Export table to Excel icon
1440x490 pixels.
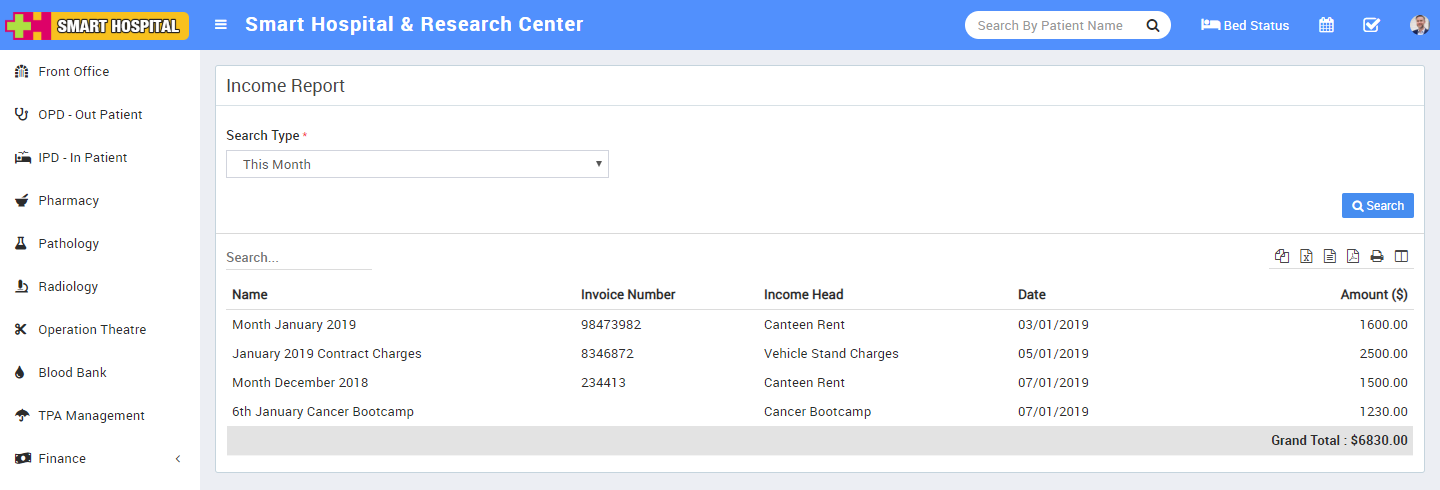[x=1306, y=257]
